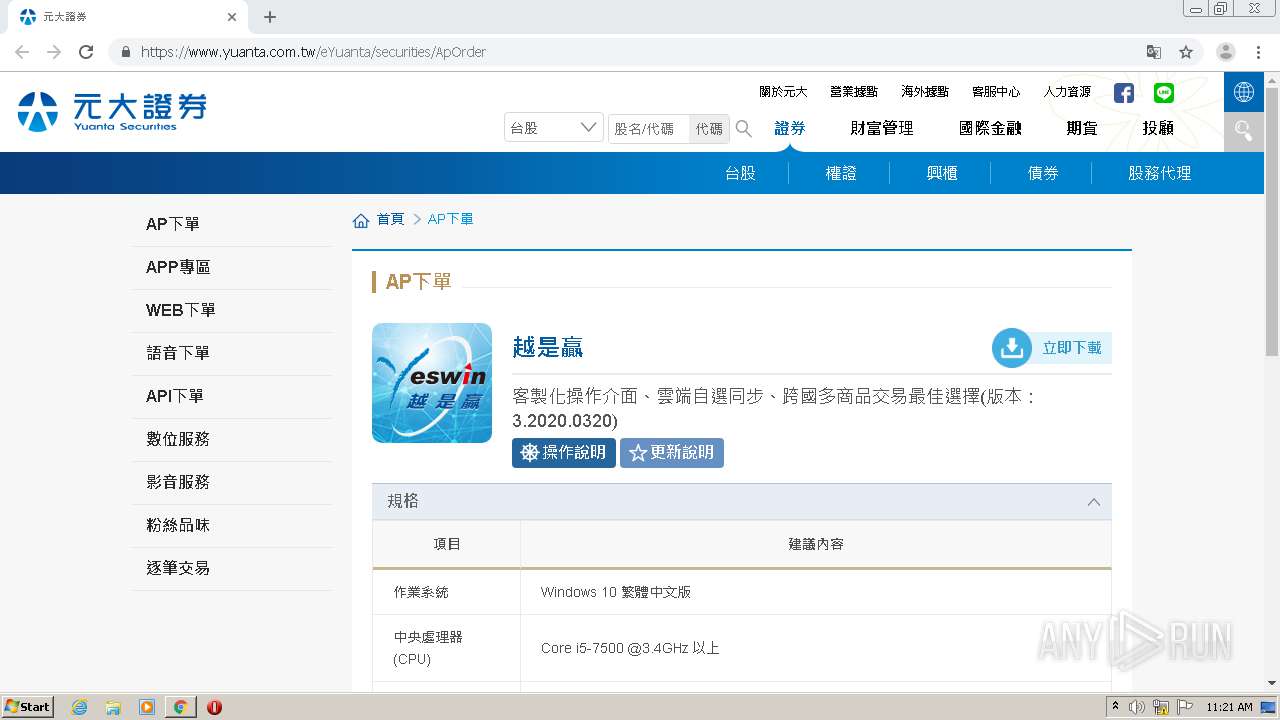View site security padlock info

point(126,52)
